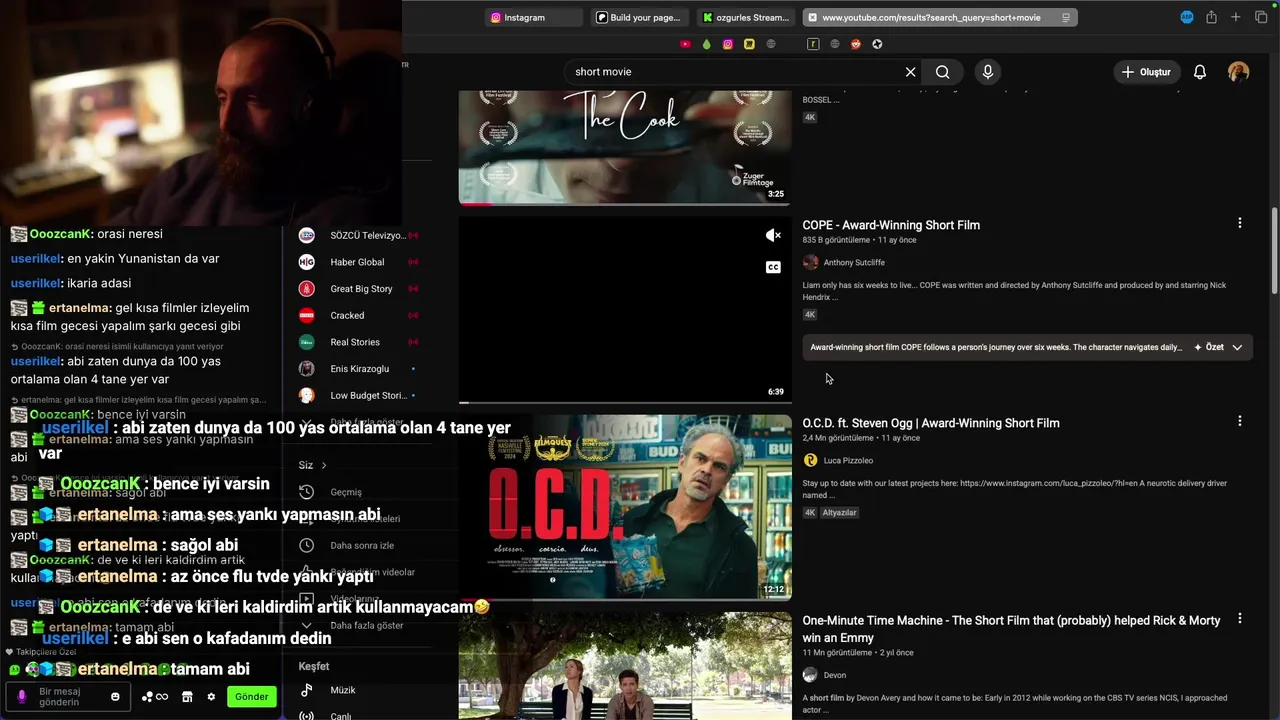Clear the 'short movie' search text
The height and width of the screenshot is (720, 1280).
[x=910, y=72]
